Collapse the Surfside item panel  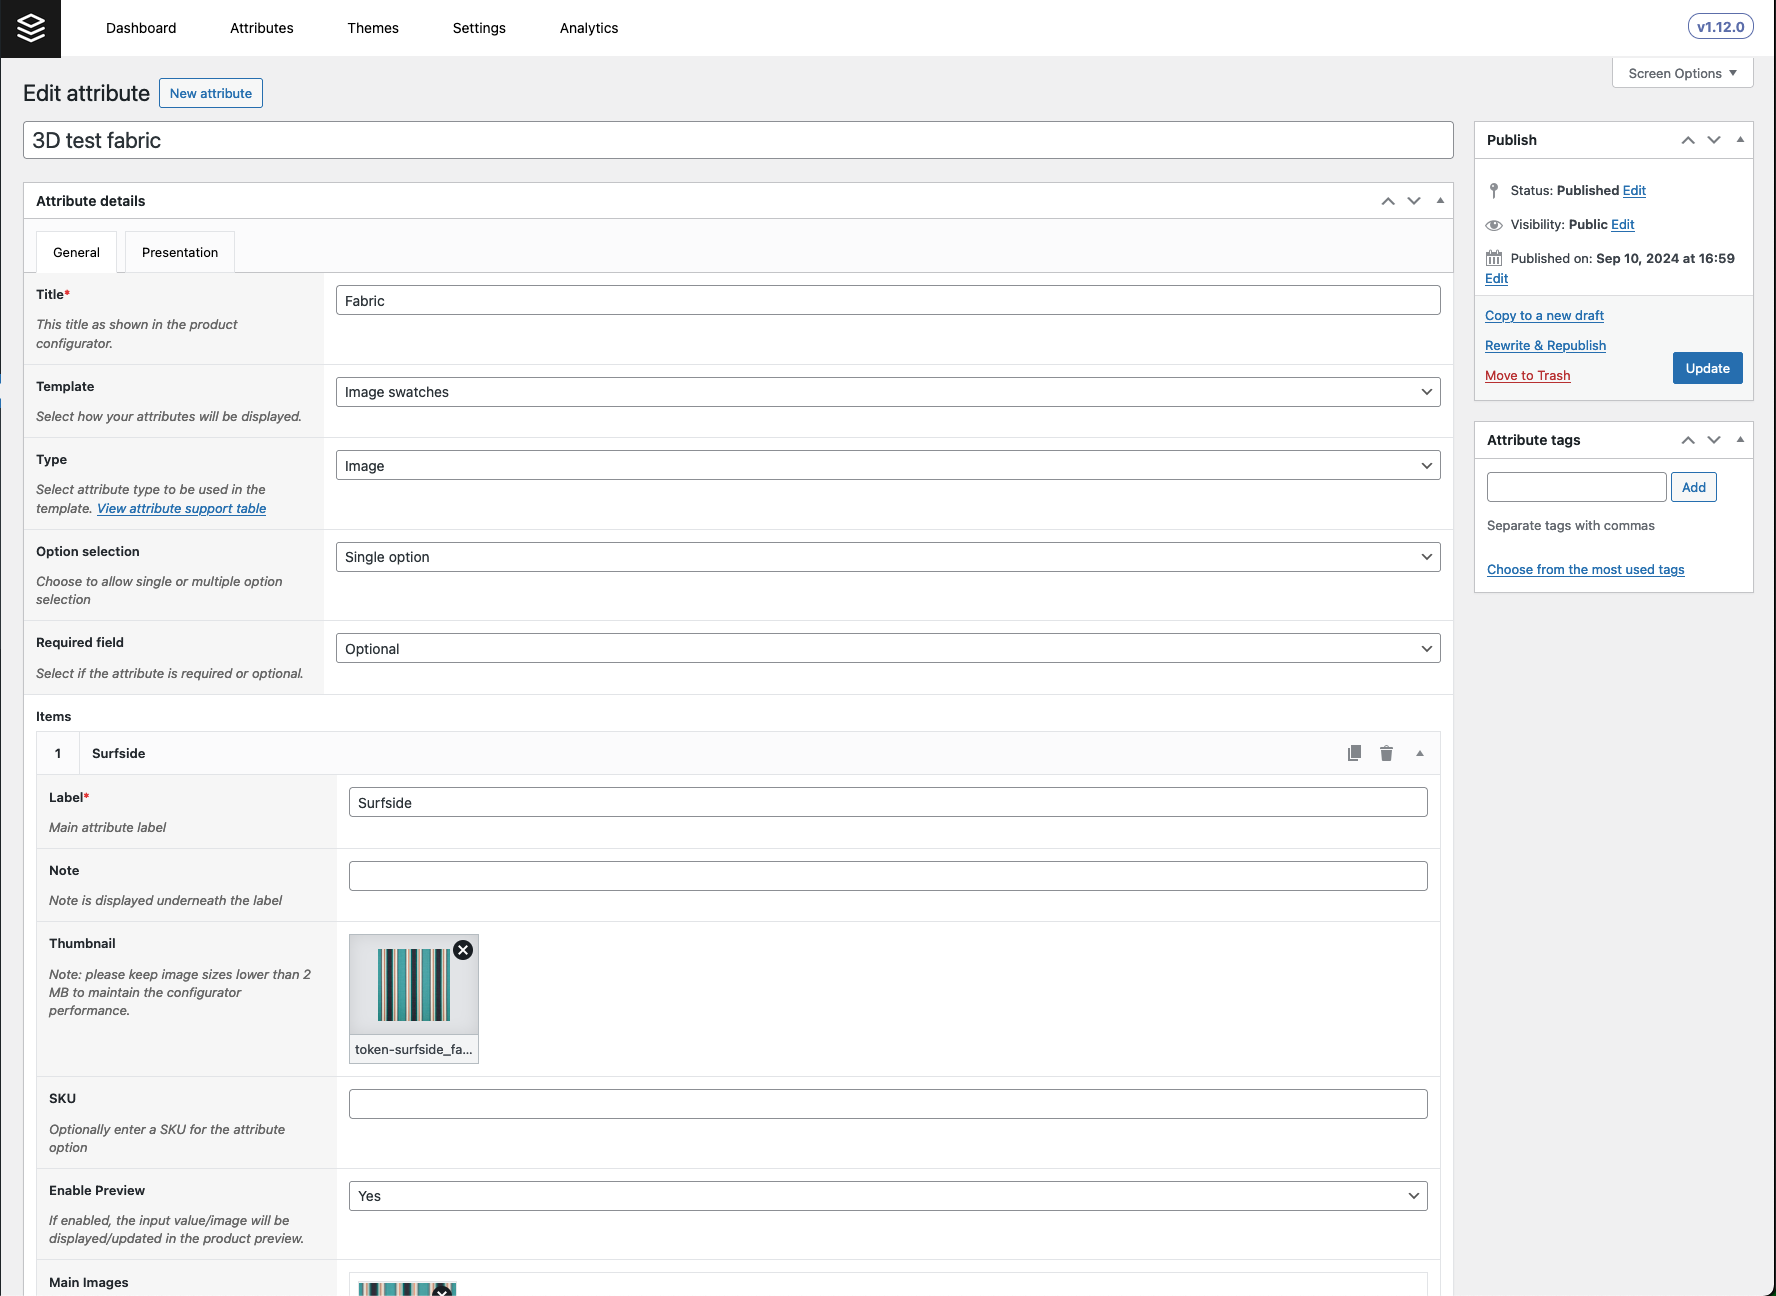tap(1420, 753)
